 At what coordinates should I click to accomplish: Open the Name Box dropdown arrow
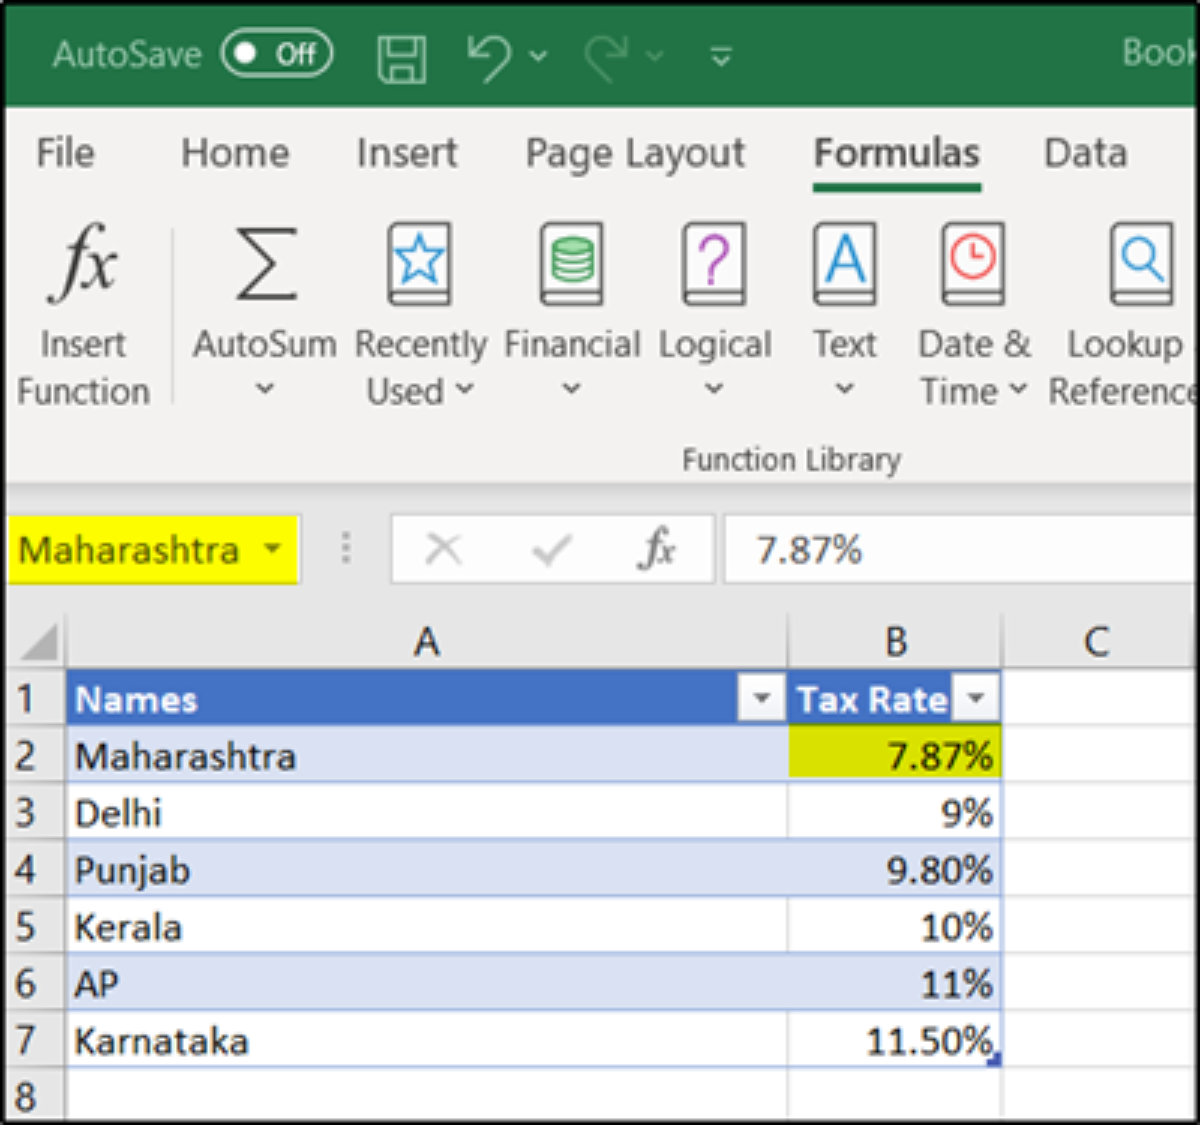coord(272,549)
